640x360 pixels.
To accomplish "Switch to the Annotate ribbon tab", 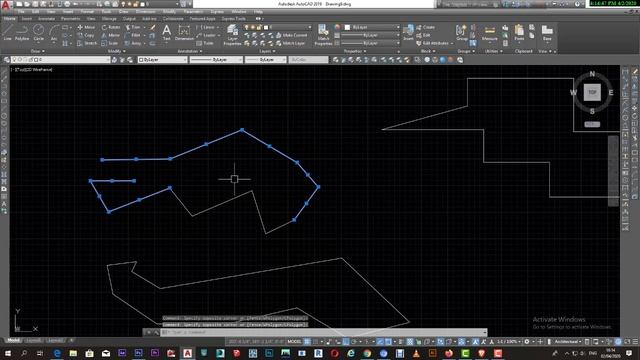I will pyautogui.click(x=46, y=19).
